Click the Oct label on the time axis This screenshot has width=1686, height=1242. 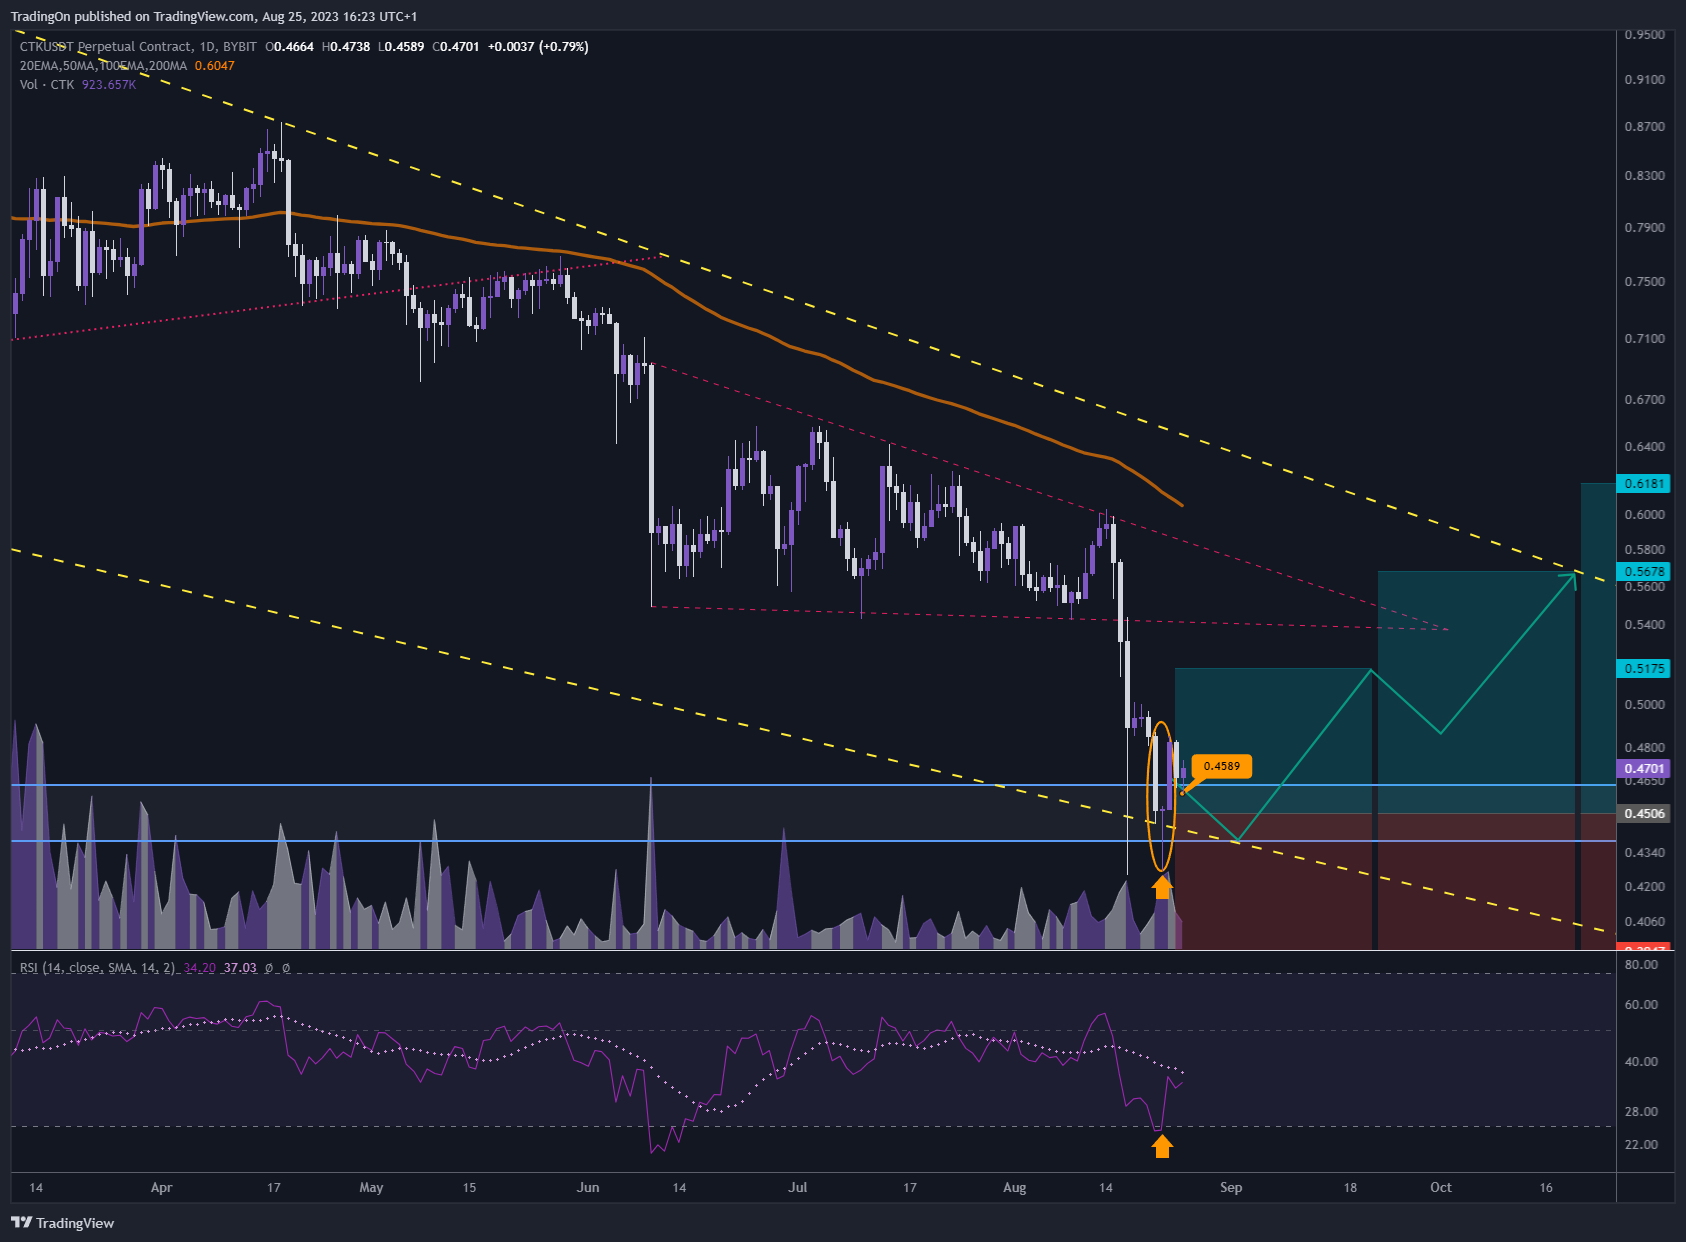(x=1441, y=1188)
